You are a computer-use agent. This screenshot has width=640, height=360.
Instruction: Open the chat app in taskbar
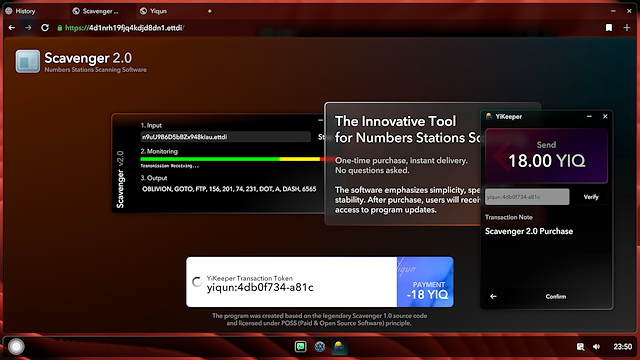(x=301, y=347)
